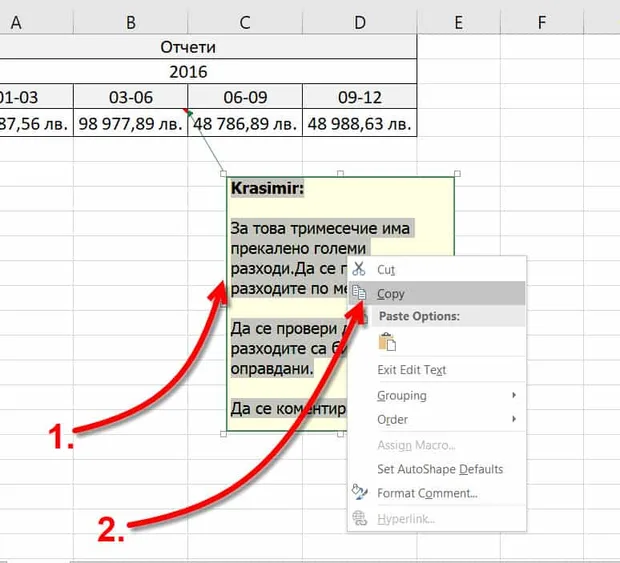
Task: Click the Paste clipboard icon under Paste Options
Action: pyautogui.click(x=387, y=342)
